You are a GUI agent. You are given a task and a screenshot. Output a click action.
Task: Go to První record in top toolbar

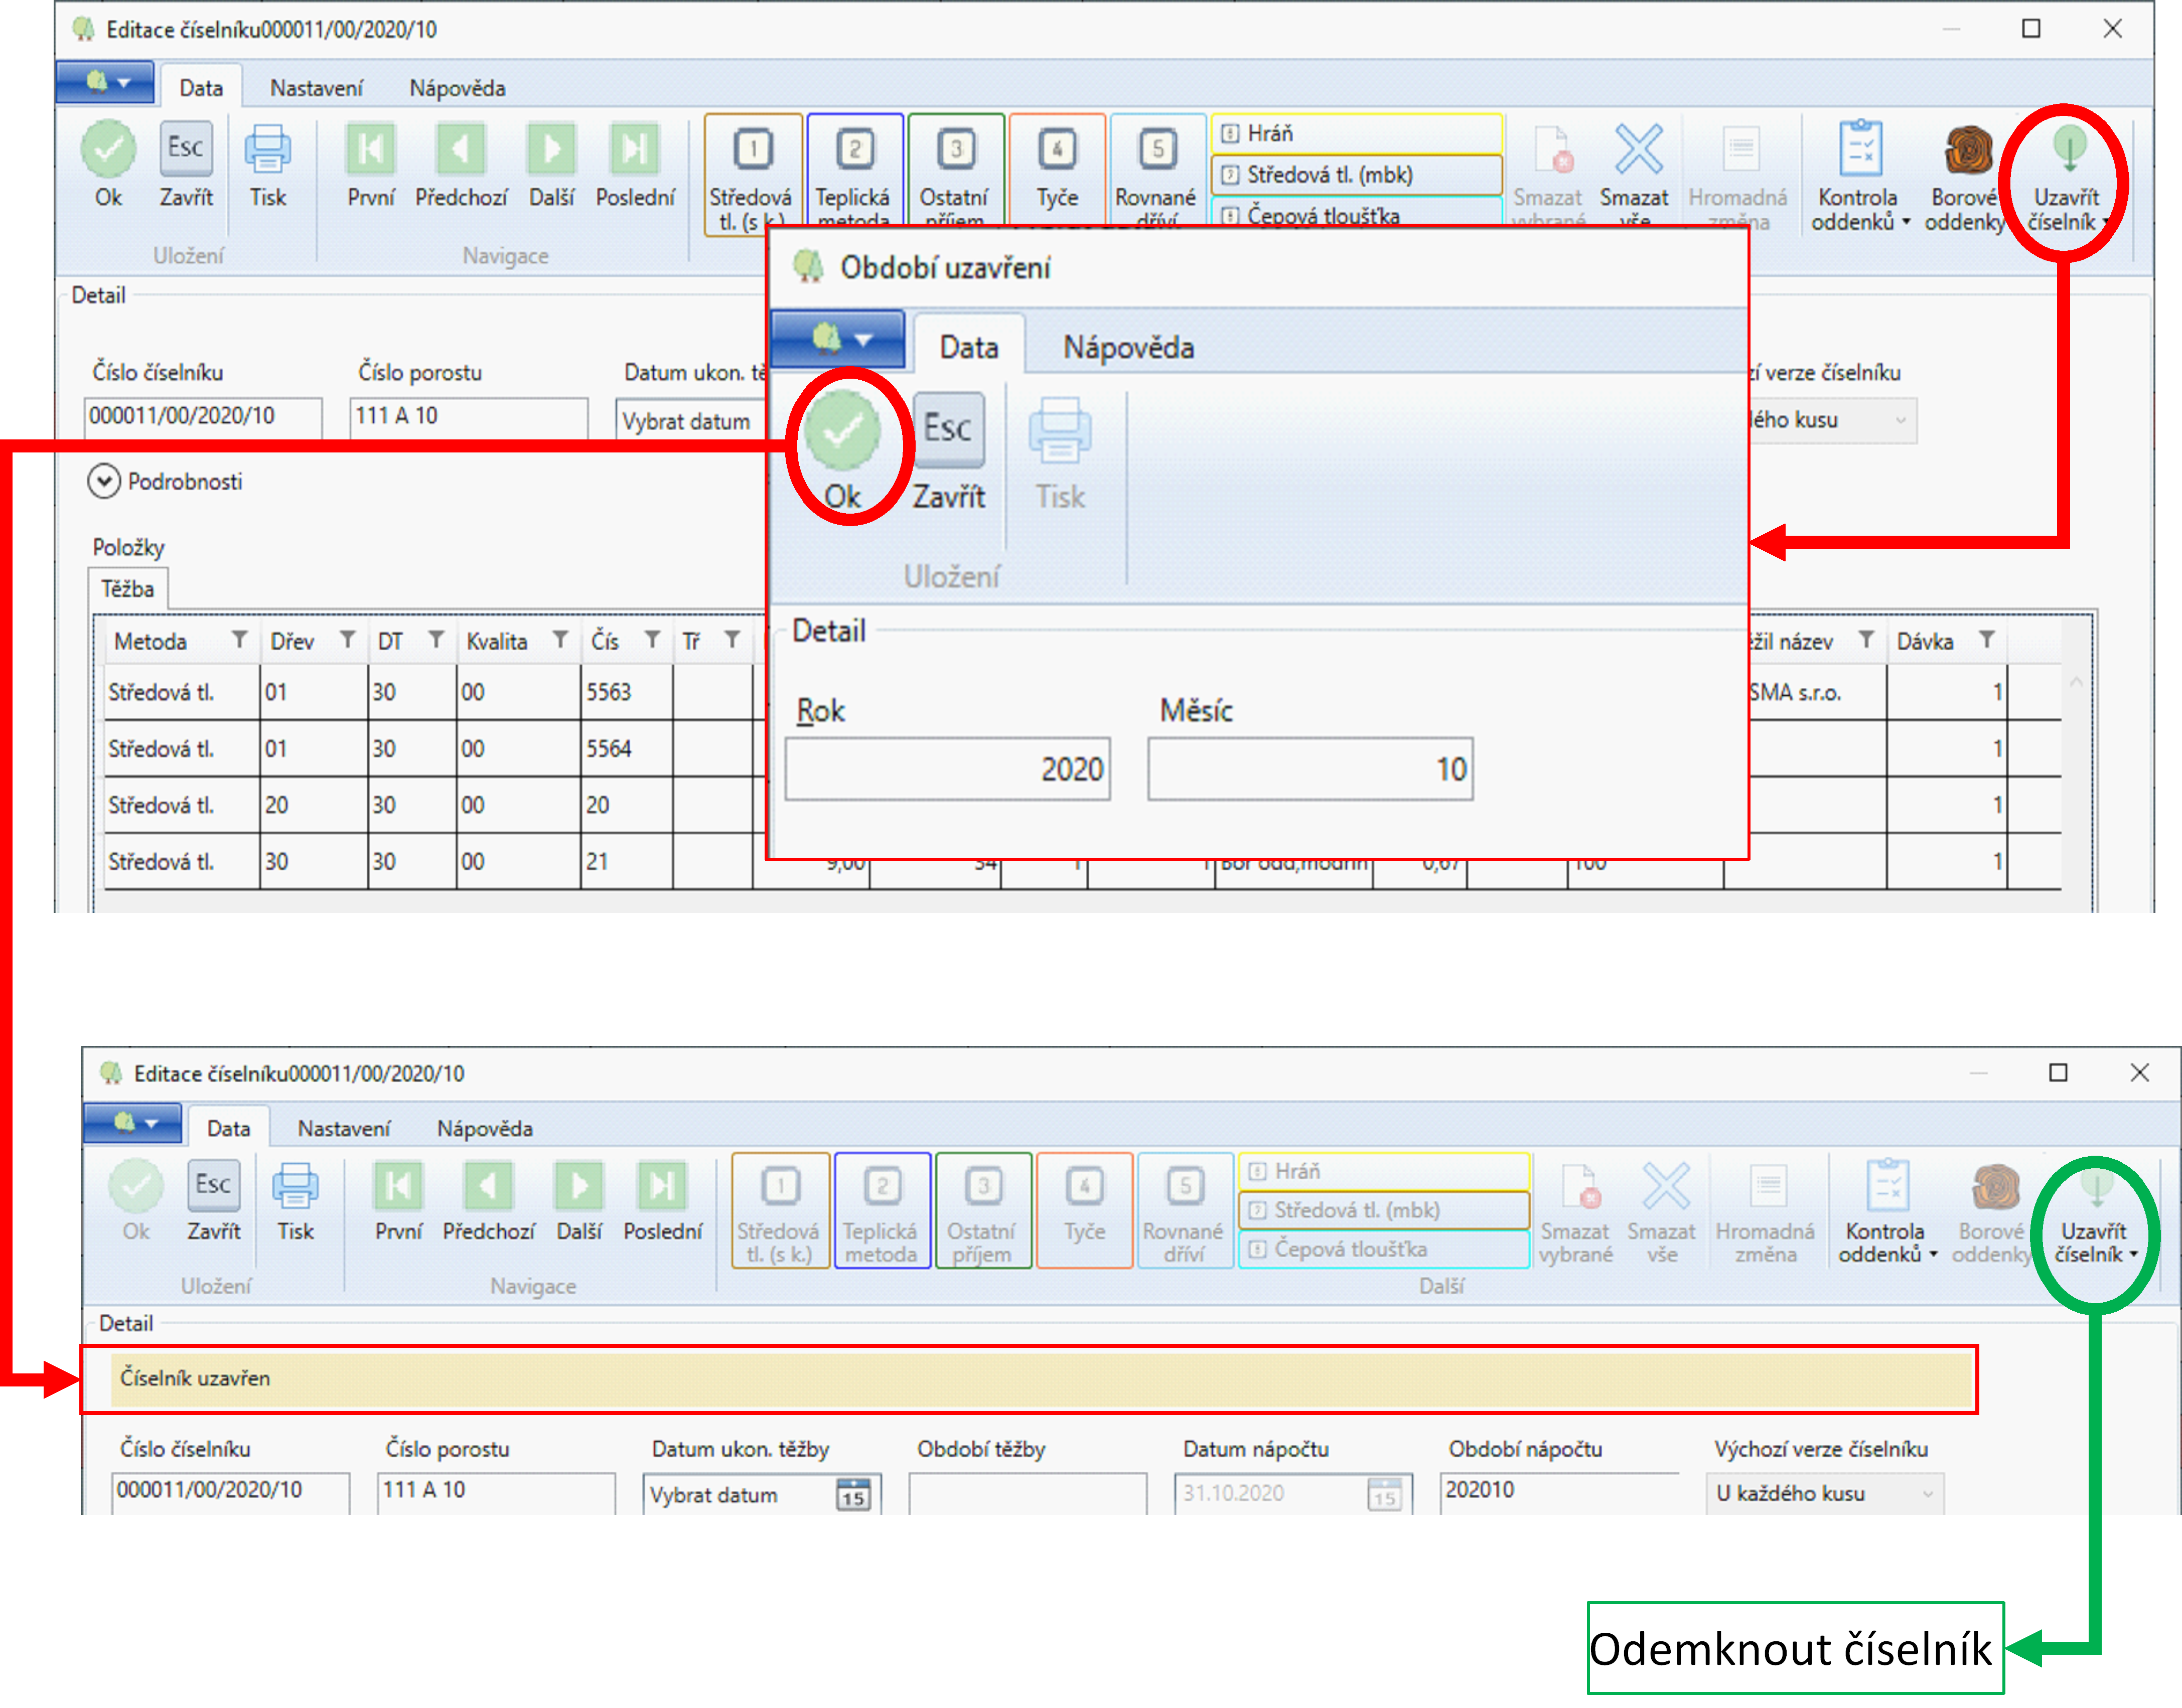click(371, 150)
